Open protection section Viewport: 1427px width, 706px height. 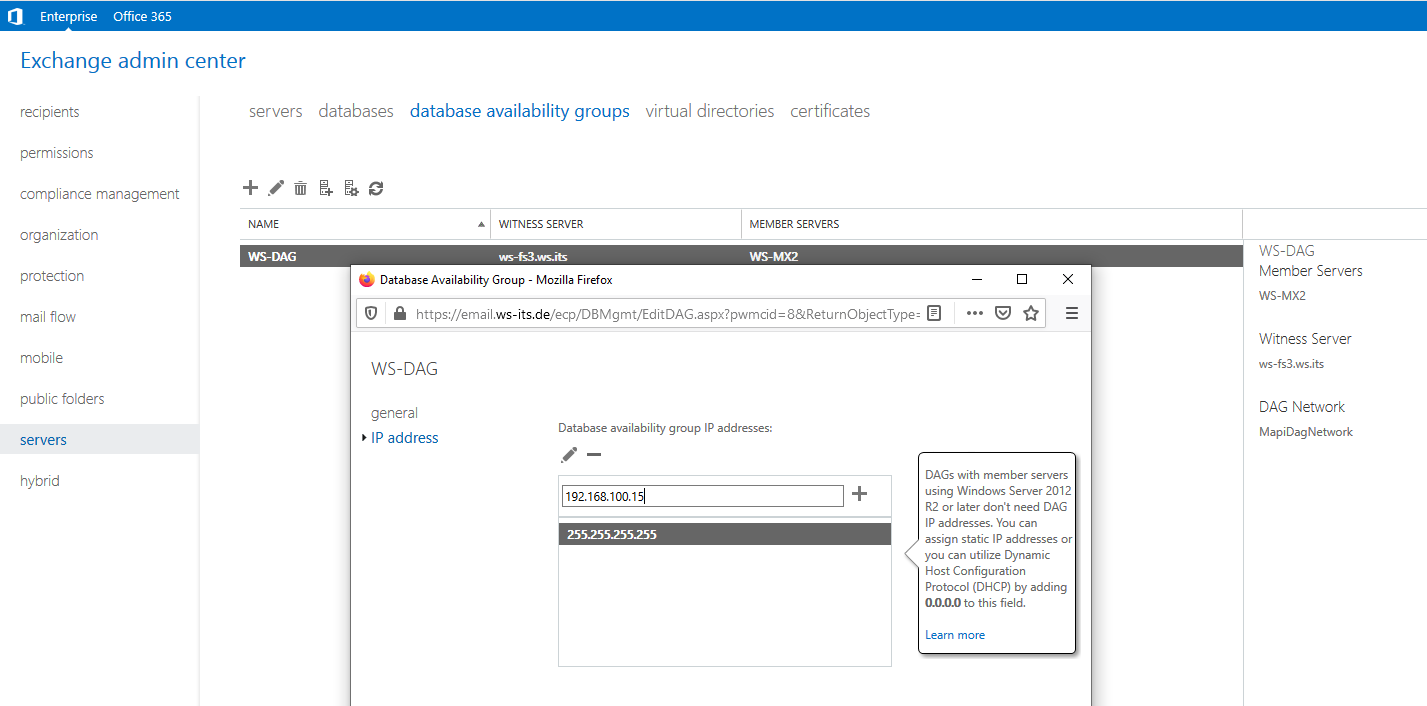tap(52, 276)
